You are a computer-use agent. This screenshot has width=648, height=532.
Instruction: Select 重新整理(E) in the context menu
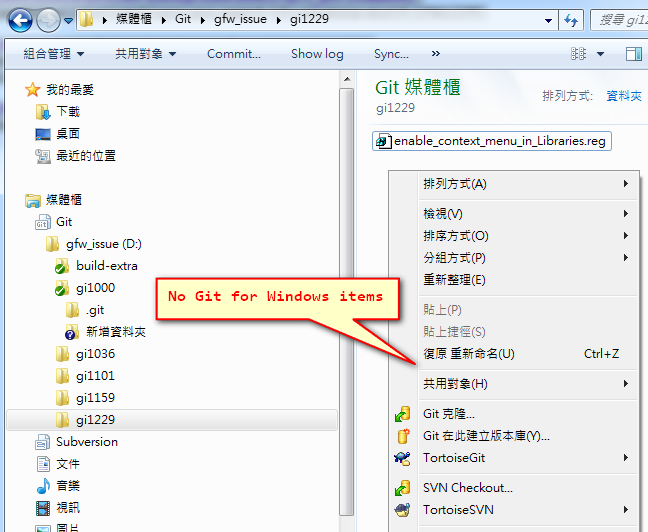pyautogui.click(x=454, y=280)
